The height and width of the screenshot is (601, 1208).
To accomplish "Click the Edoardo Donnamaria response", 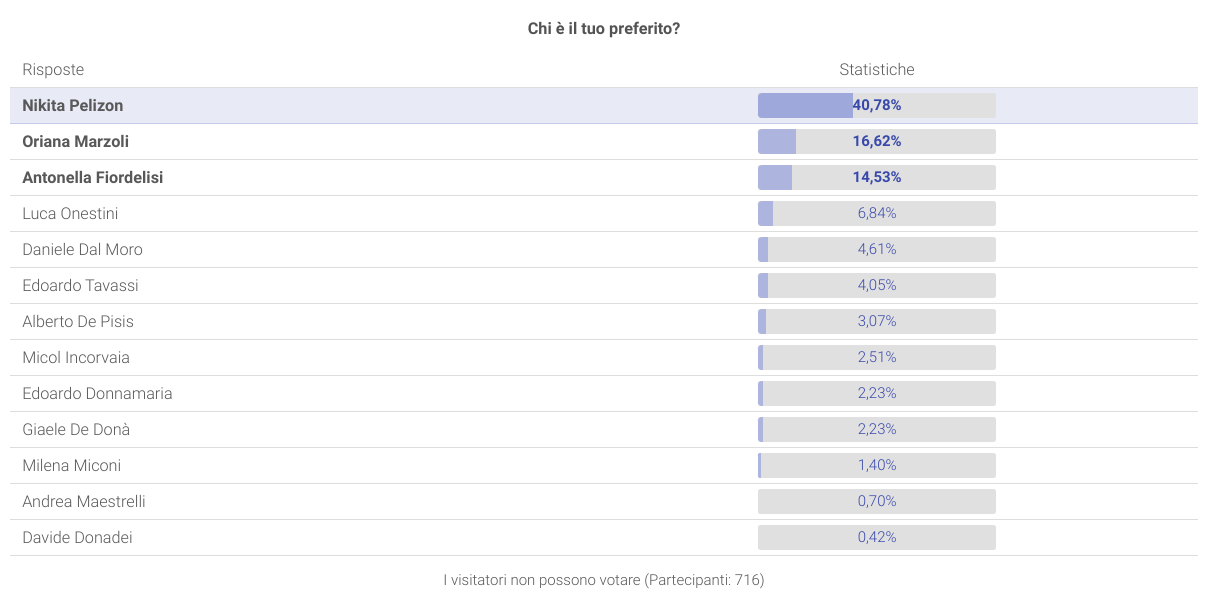I will (x=97, y=393).
